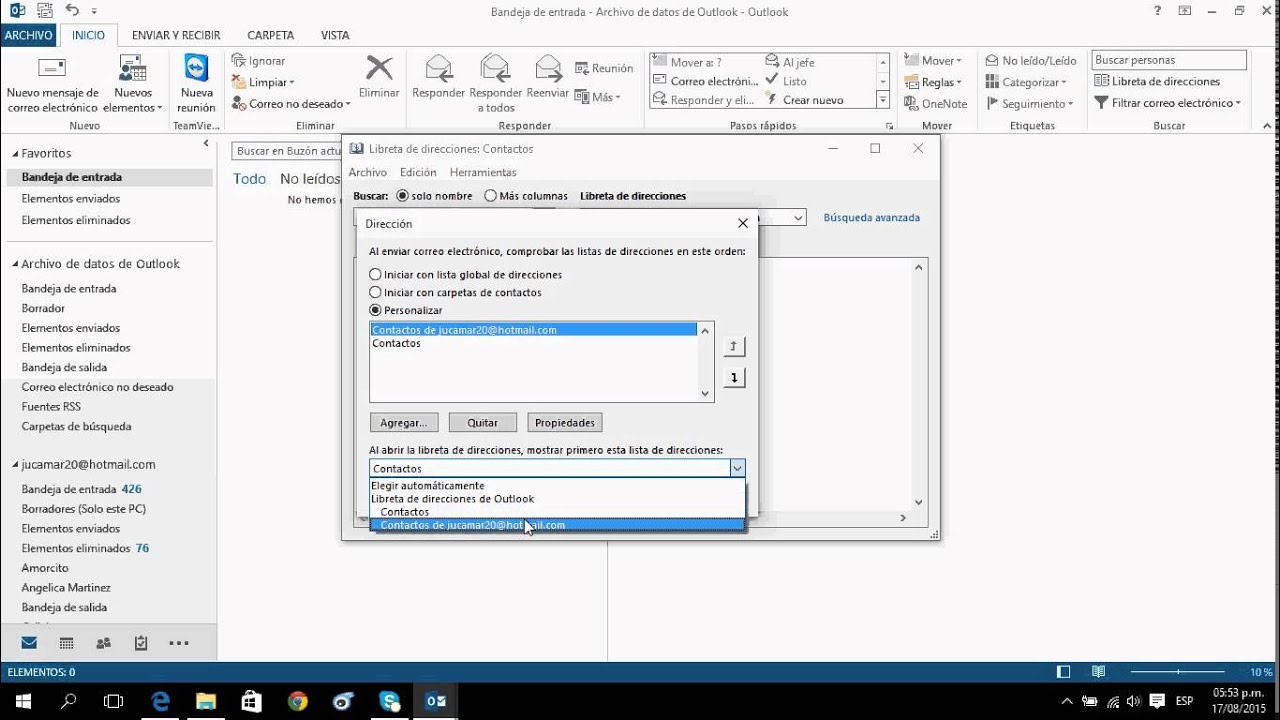The height and width of the screenshot is (720, 1280).
Task: Open Skype from taskbar
Action: coord(390,701)
